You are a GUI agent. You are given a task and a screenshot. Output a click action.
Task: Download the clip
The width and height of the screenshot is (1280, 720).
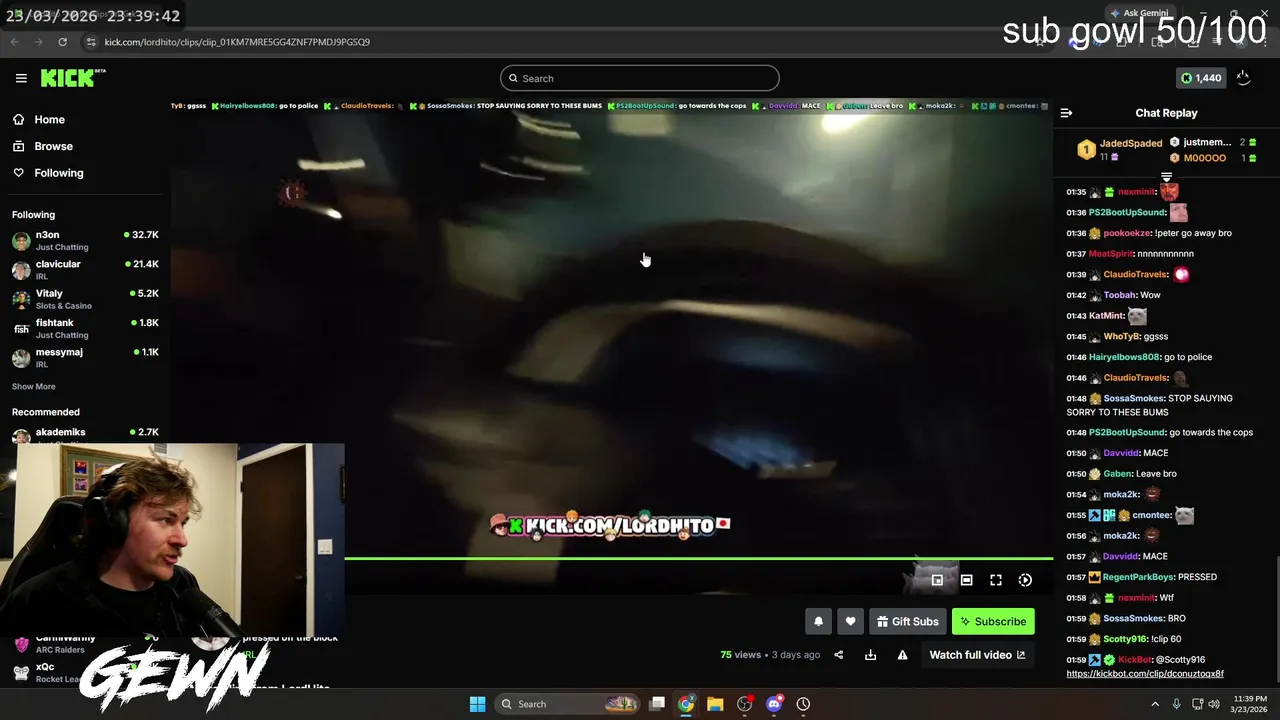[870, 655]
